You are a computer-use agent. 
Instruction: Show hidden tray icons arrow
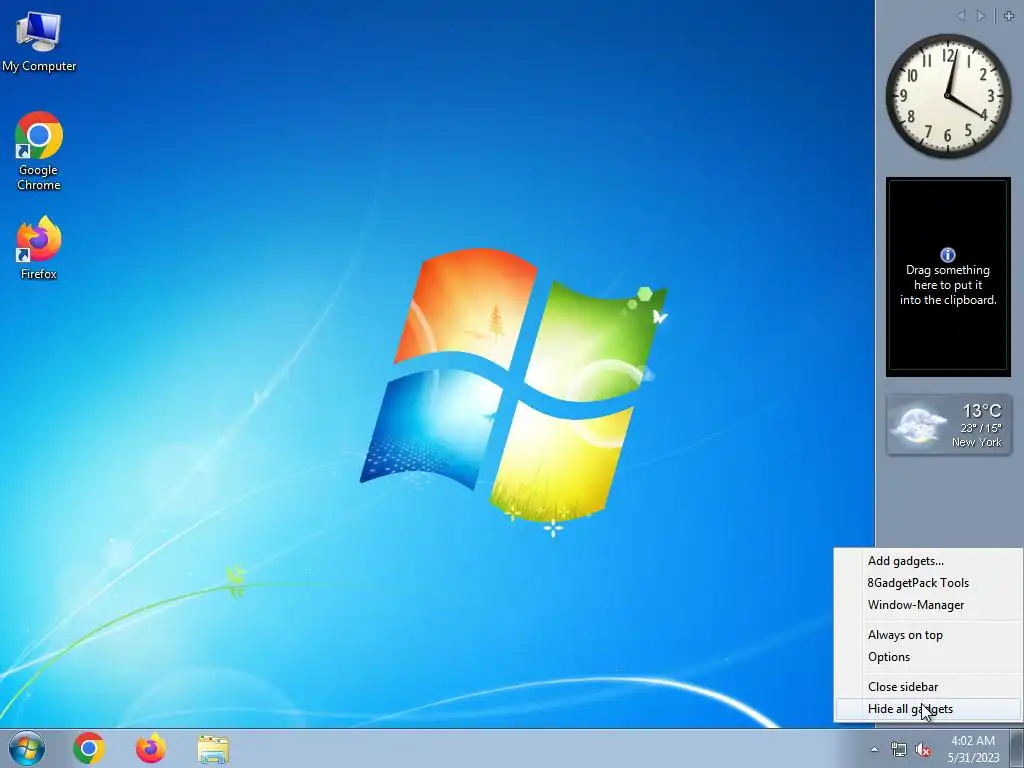pos(874,749)
